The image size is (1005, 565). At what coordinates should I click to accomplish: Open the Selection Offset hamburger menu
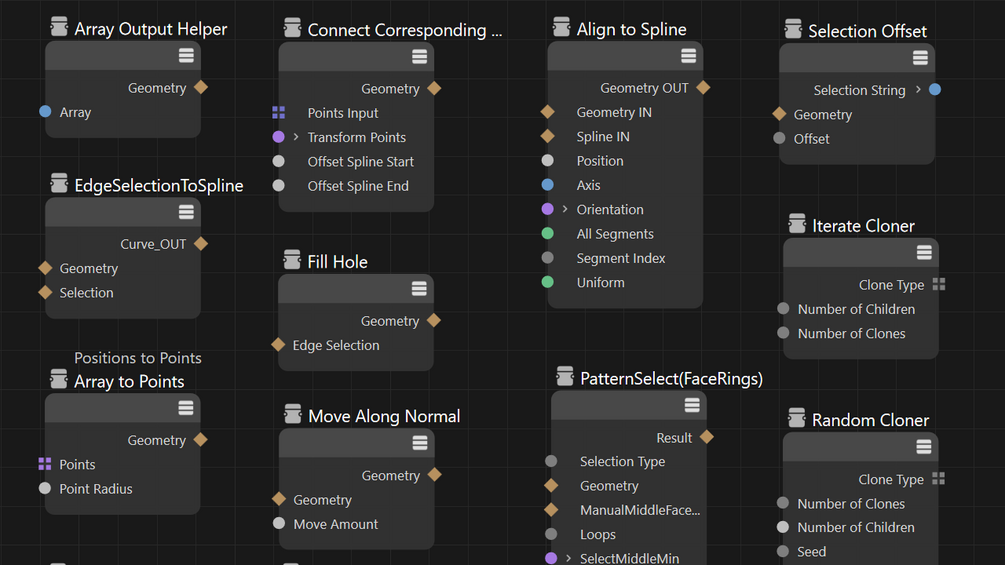(x=920, y=57)
